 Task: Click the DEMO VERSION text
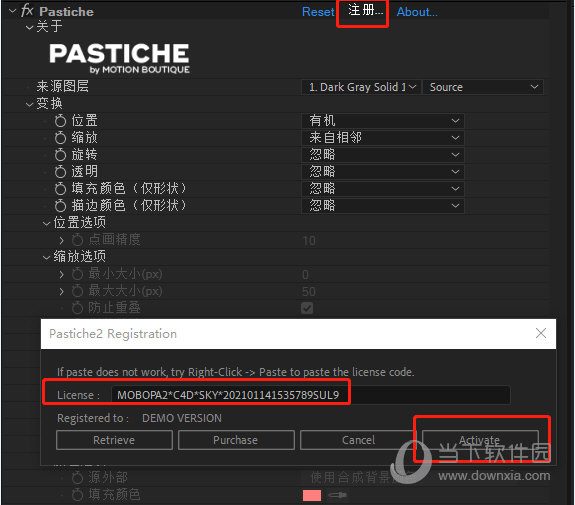pos(182,418)
